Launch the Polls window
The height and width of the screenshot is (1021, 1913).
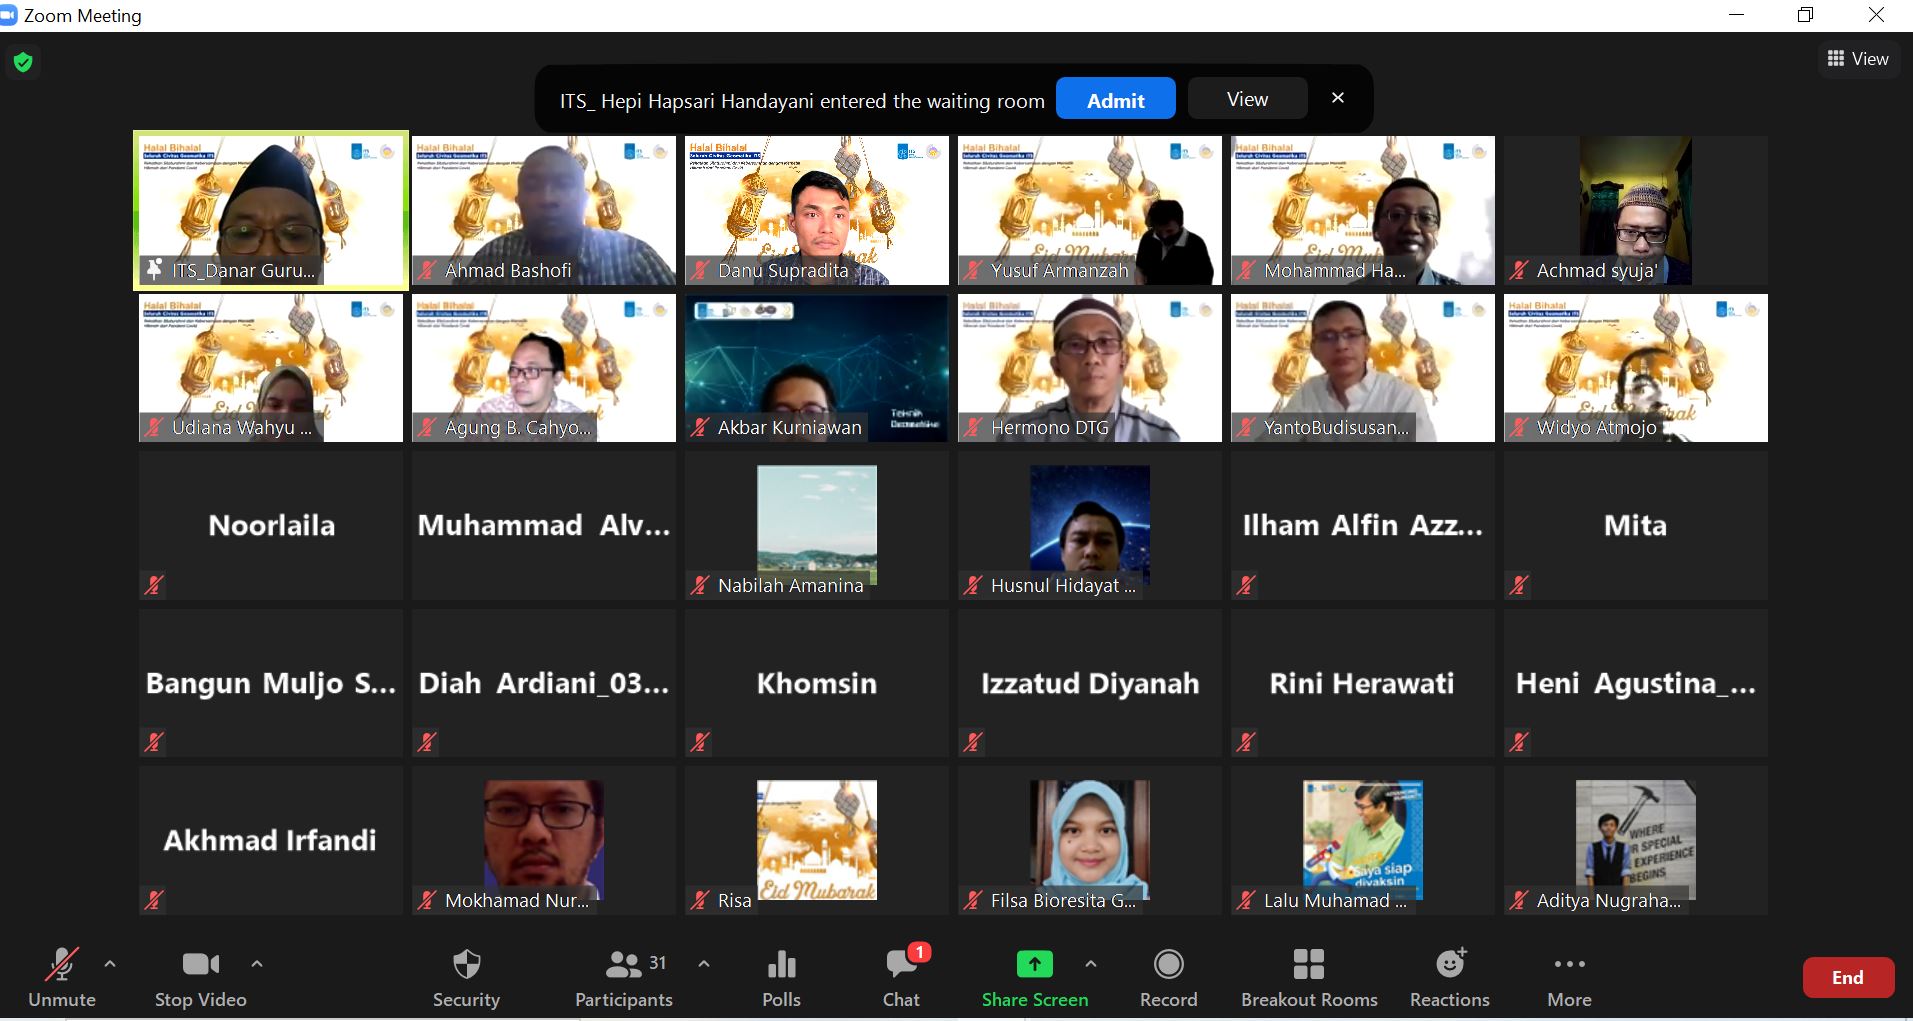pos(781,979)
